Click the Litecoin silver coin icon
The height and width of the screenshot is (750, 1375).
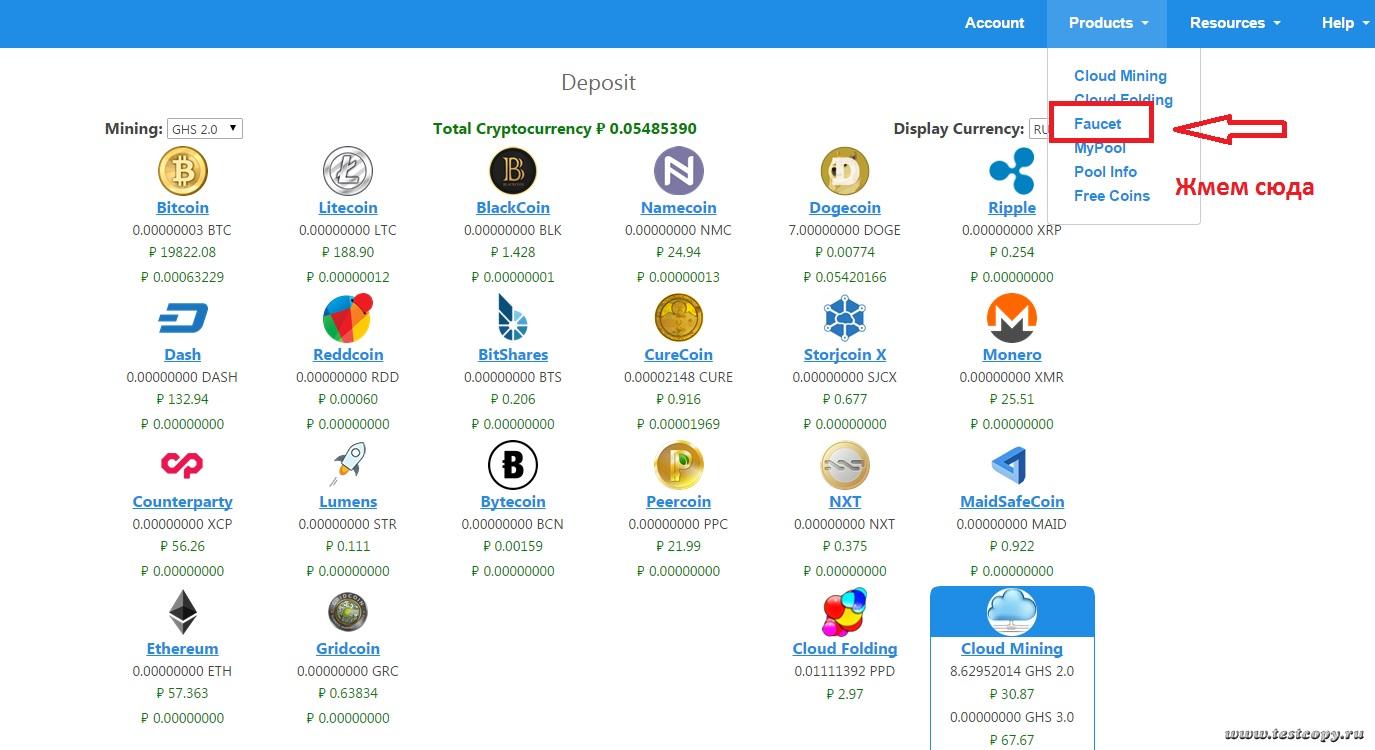(x=347, y=171)
